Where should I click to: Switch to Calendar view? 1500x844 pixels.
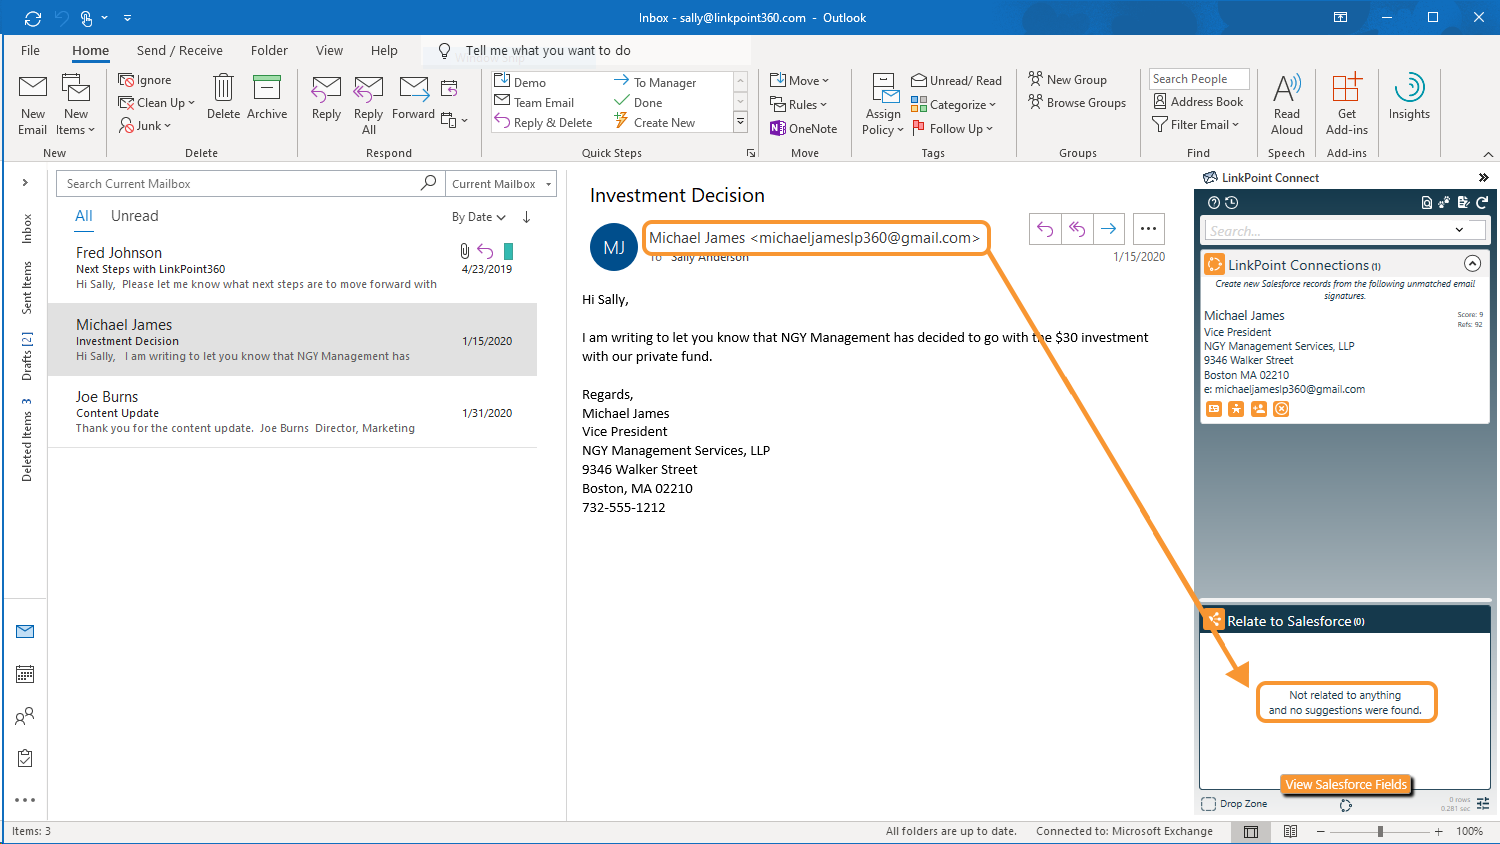point(25,674)
